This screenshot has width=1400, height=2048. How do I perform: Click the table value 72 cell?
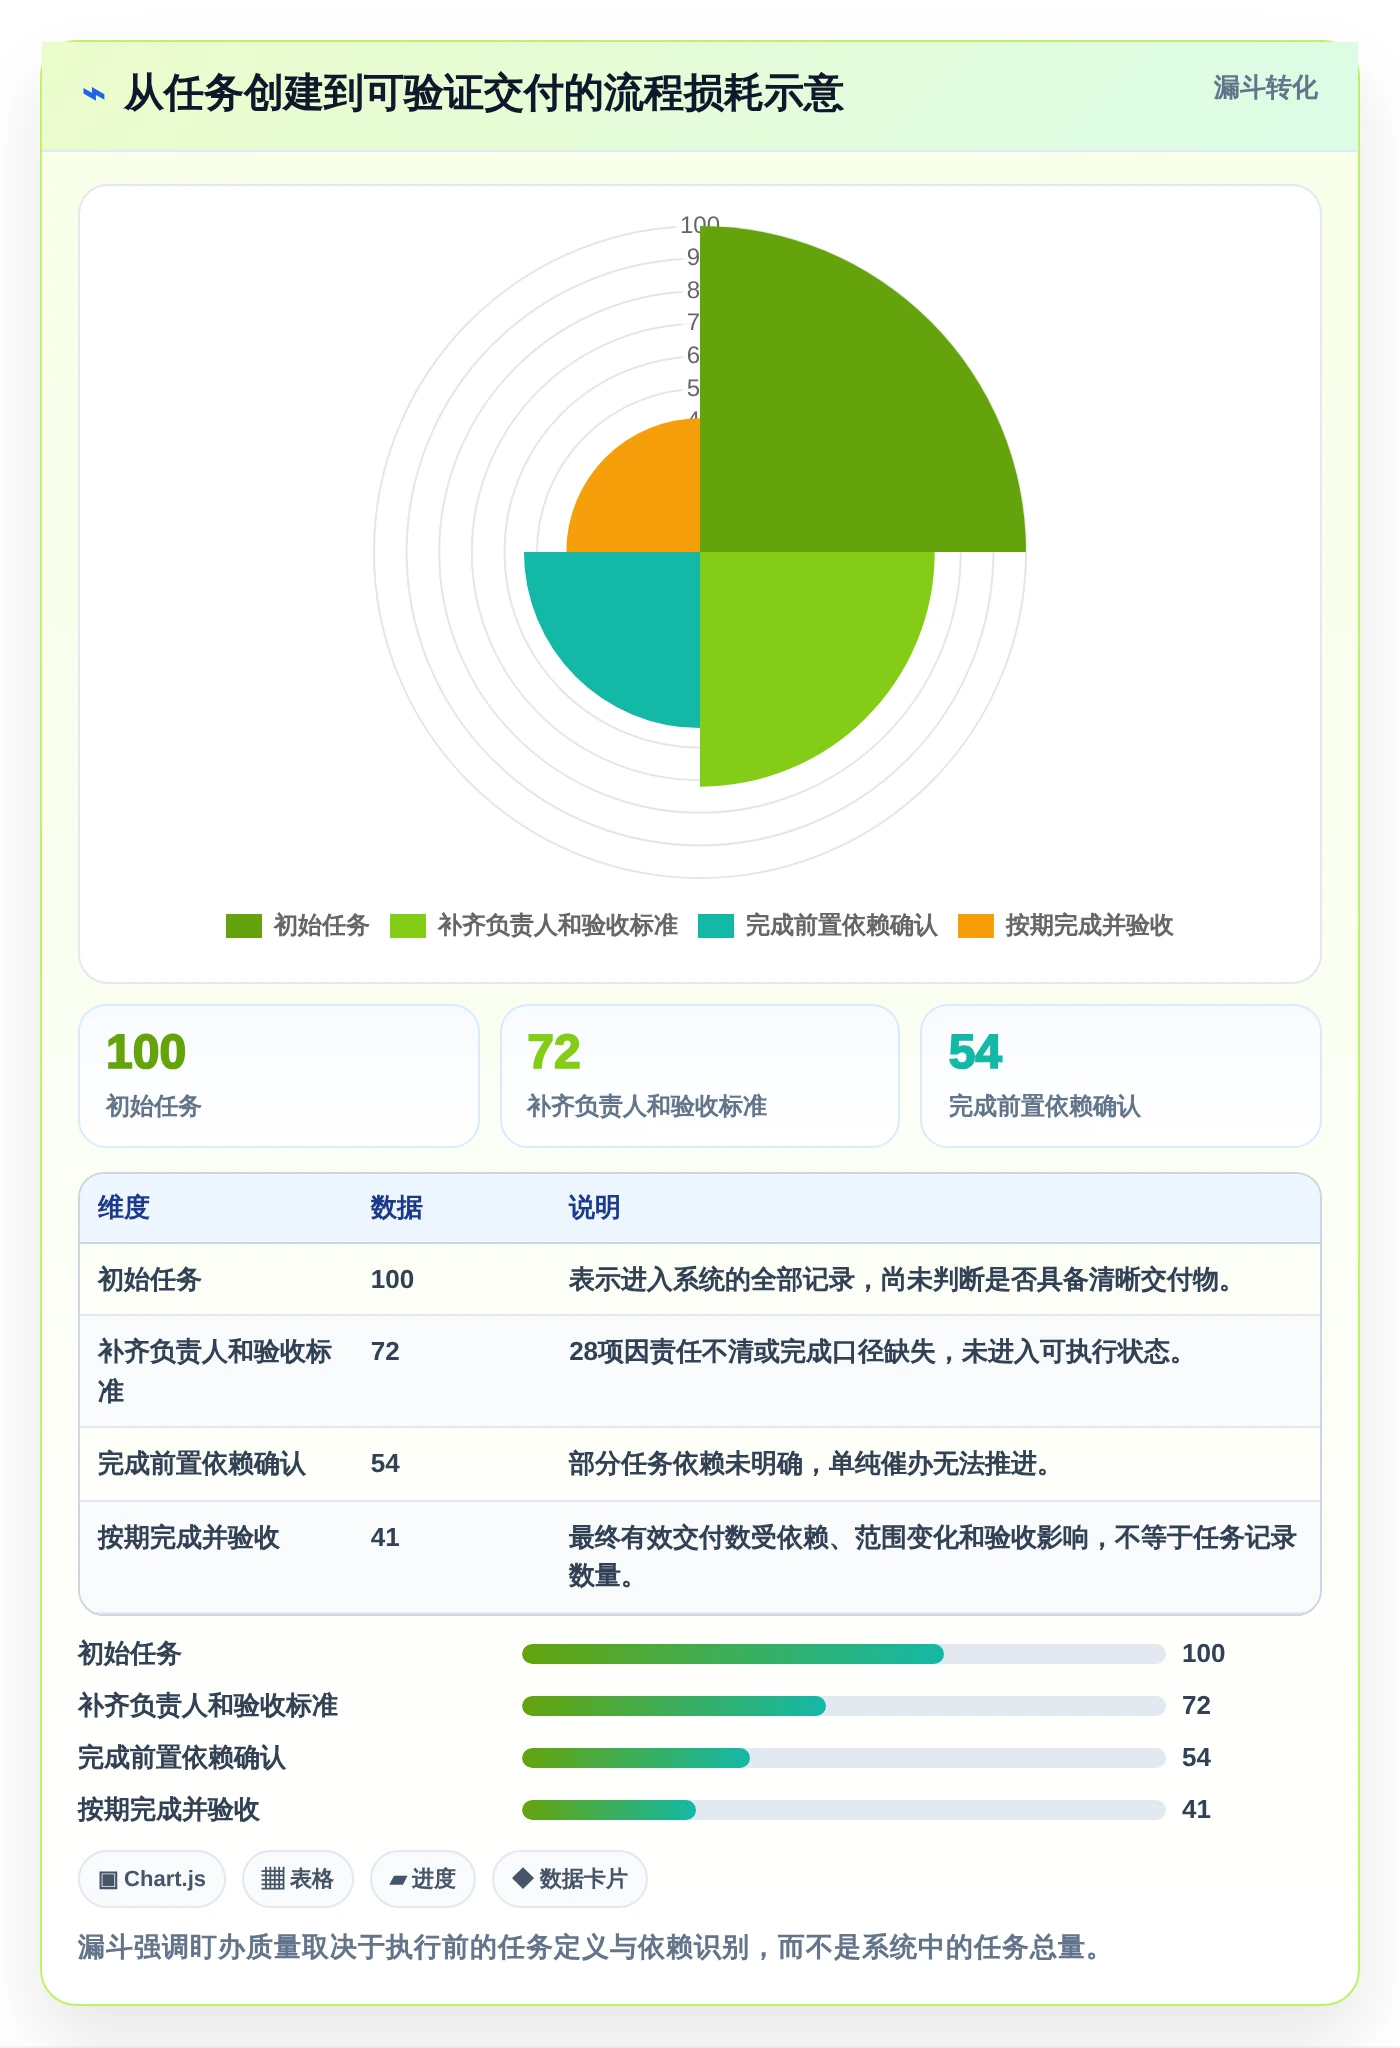coord(385,1352)
